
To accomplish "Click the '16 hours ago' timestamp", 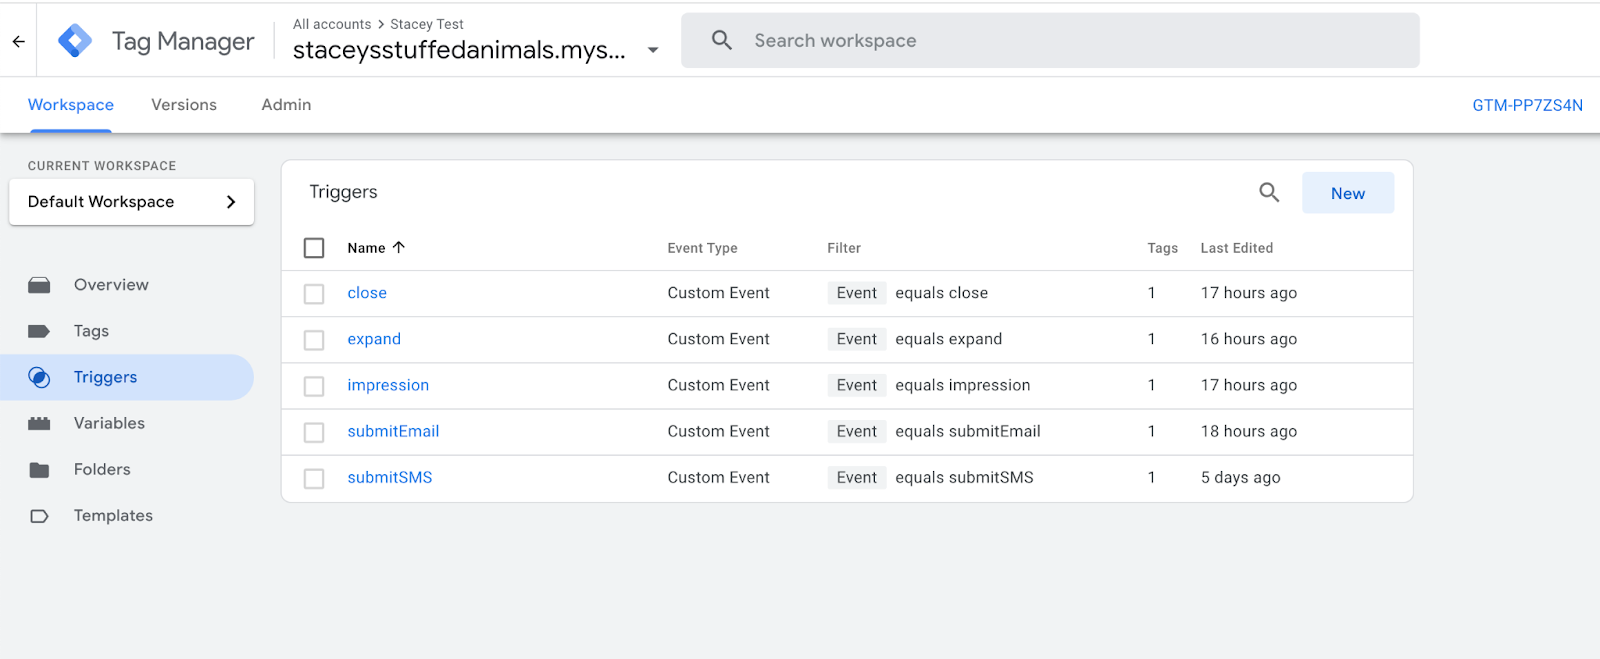I will [1249, 339].
